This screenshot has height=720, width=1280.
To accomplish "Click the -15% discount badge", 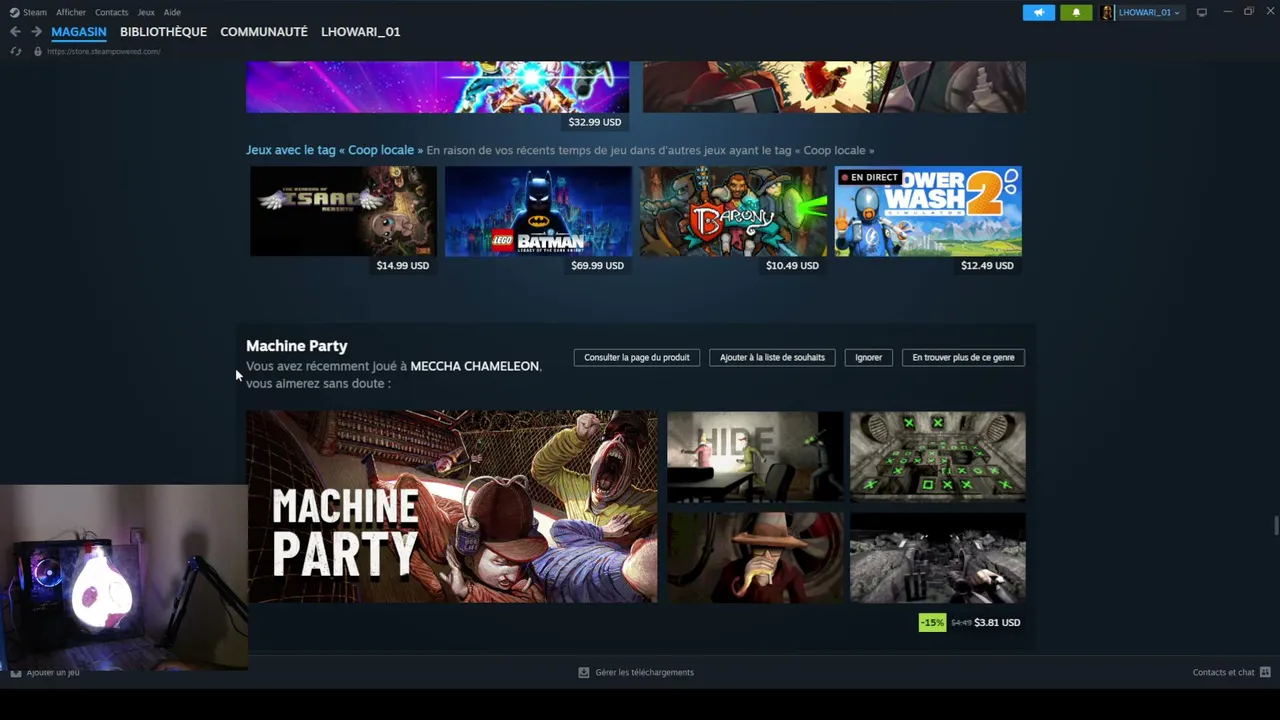I will (932, 622).
